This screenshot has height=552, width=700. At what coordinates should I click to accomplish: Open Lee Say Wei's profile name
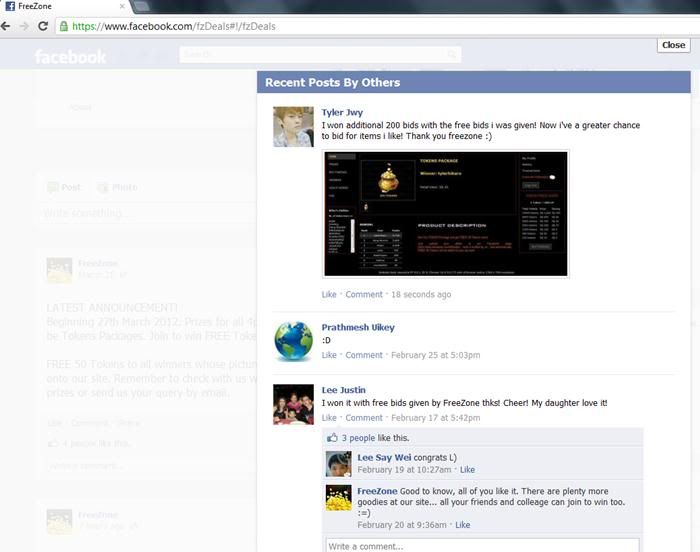pos(384,457)
